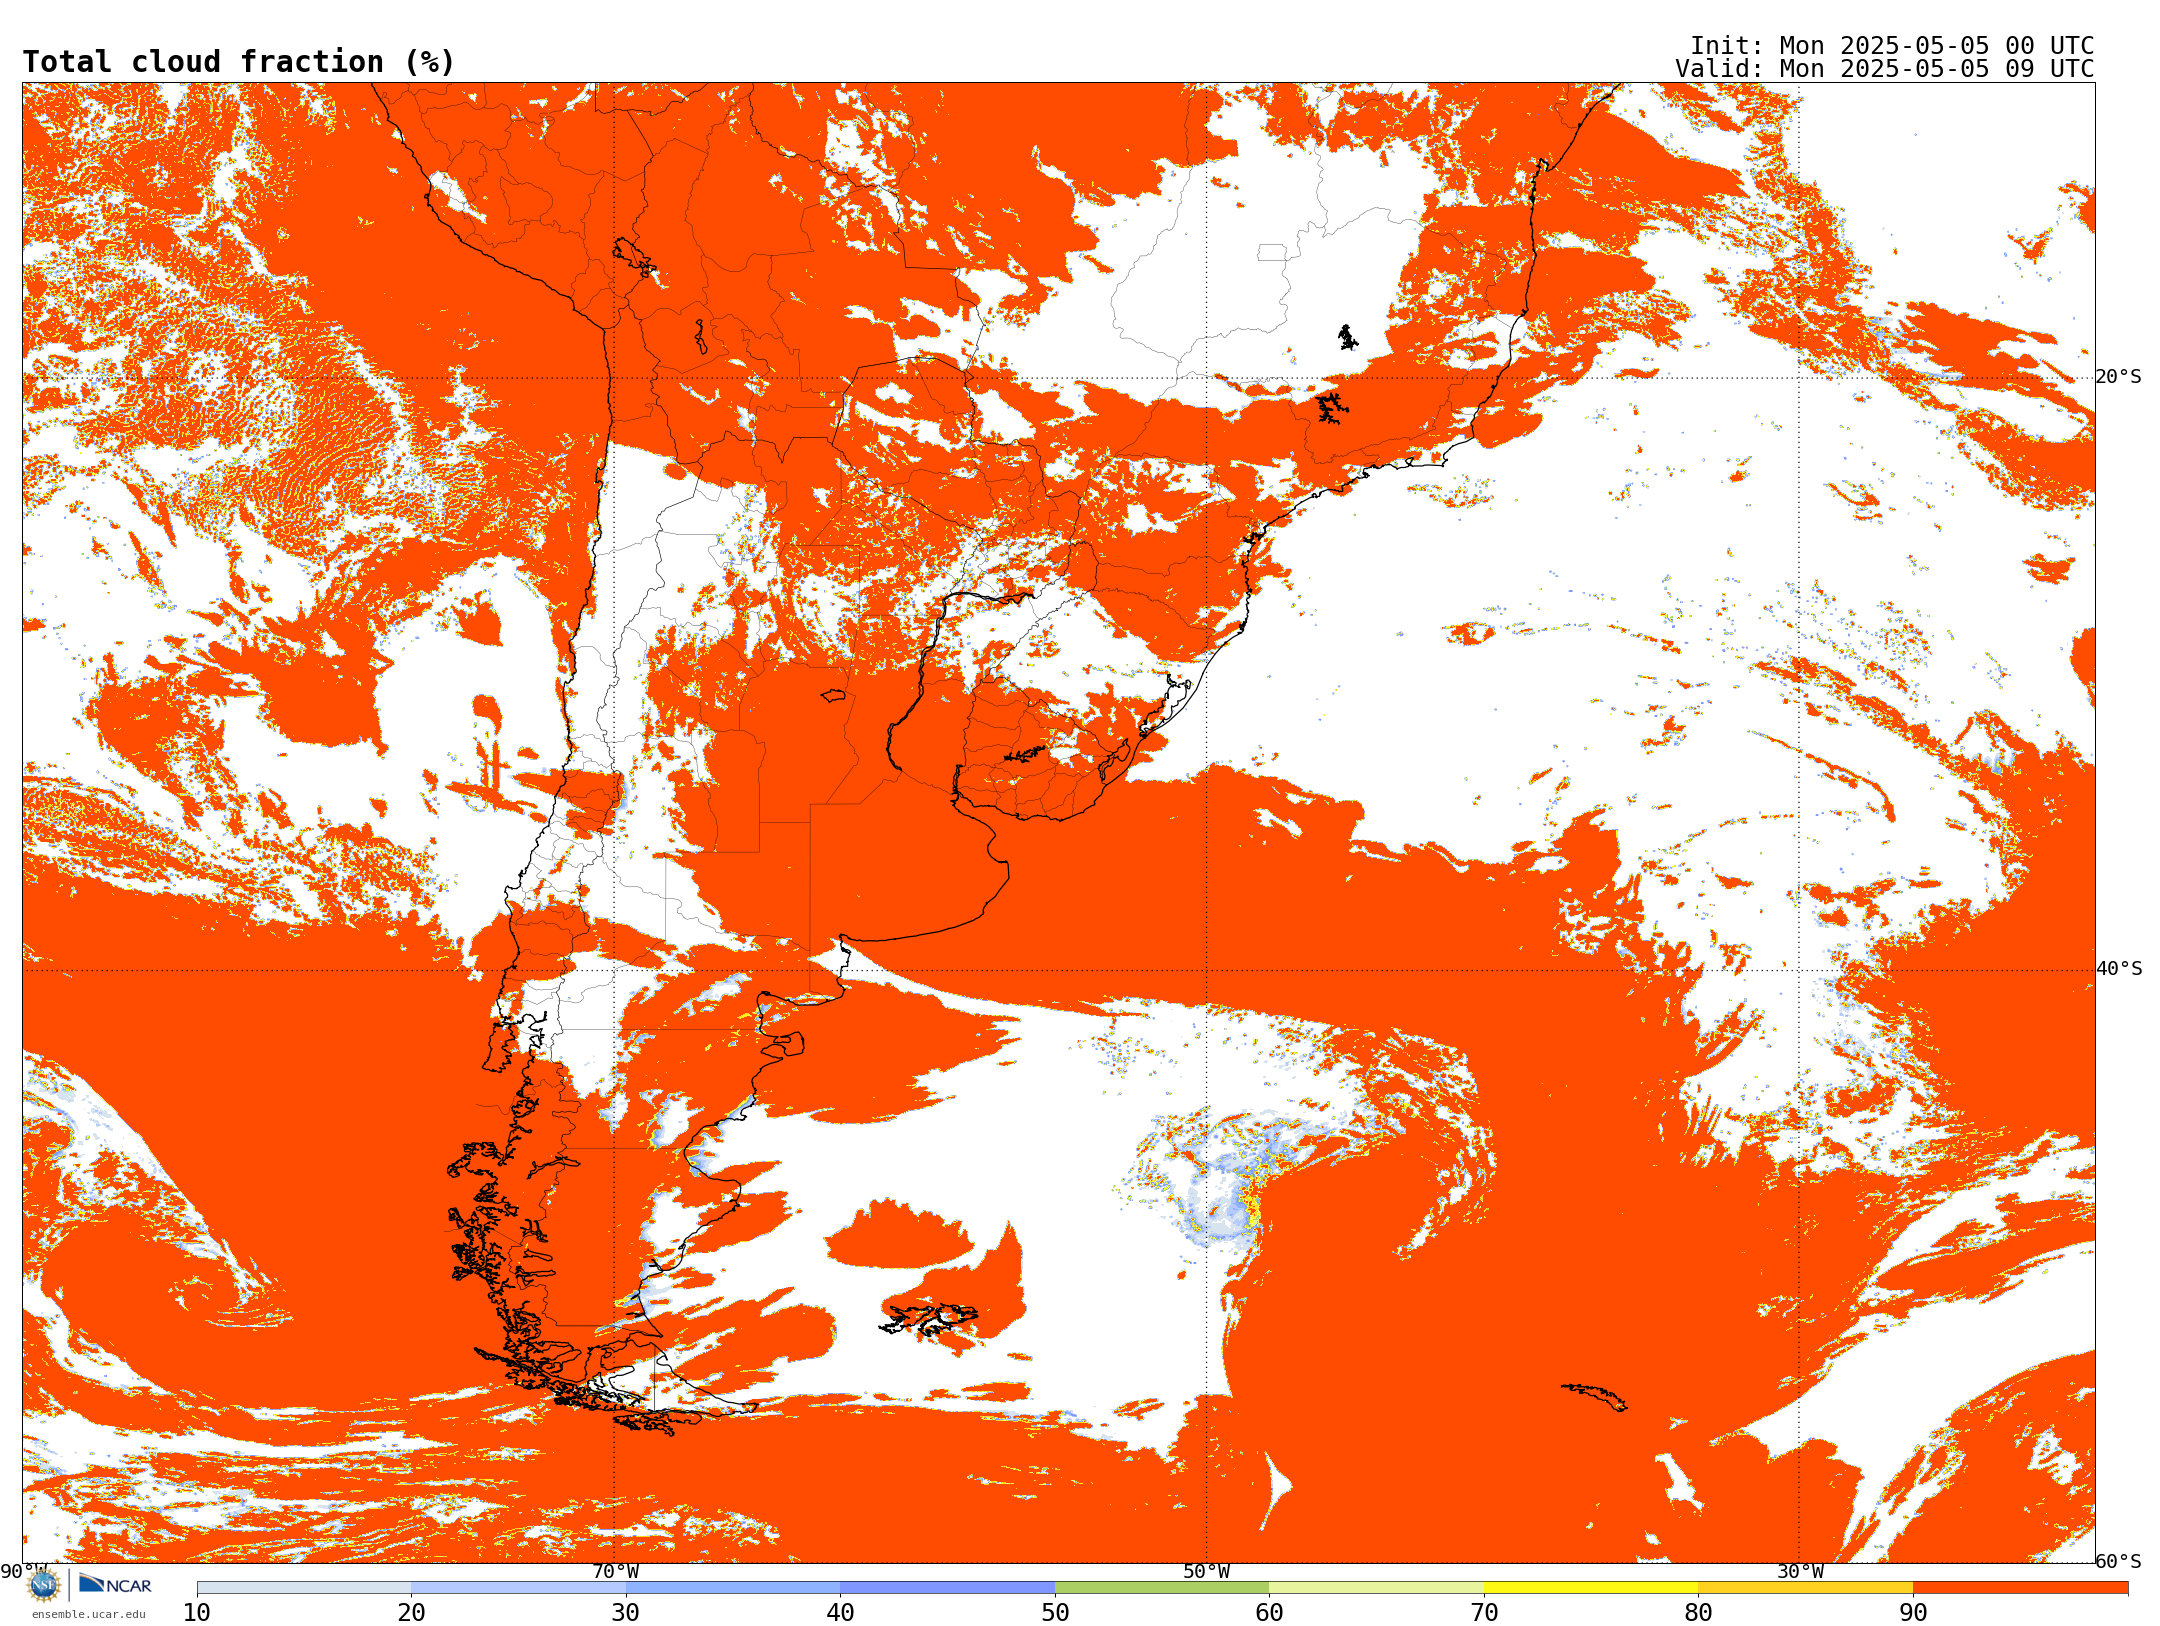Open the ensemble.ucar.edu link text
This screenshot has width=2160, height=1626.
(88, 1614)
